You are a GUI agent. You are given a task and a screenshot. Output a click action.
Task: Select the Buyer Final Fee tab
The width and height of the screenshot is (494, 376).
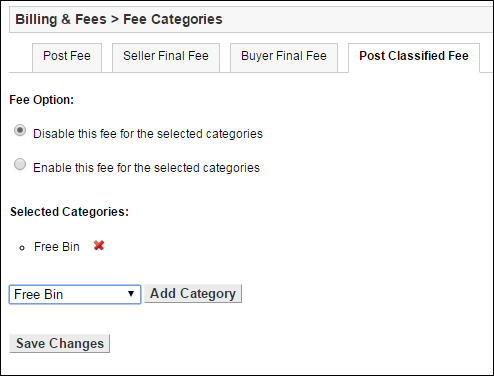click(284, 57)
